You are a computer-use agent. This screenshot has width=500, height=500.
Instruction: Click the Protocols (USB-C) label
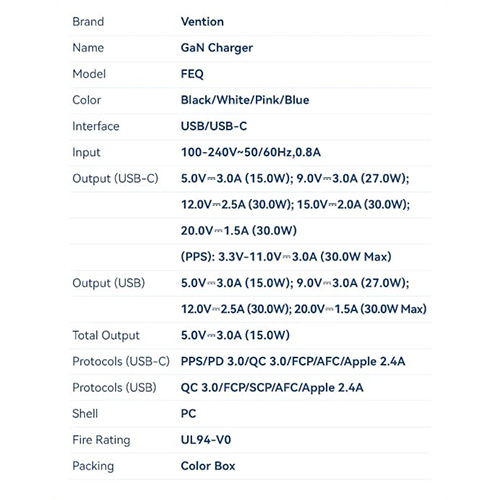[x=121, y=361]
